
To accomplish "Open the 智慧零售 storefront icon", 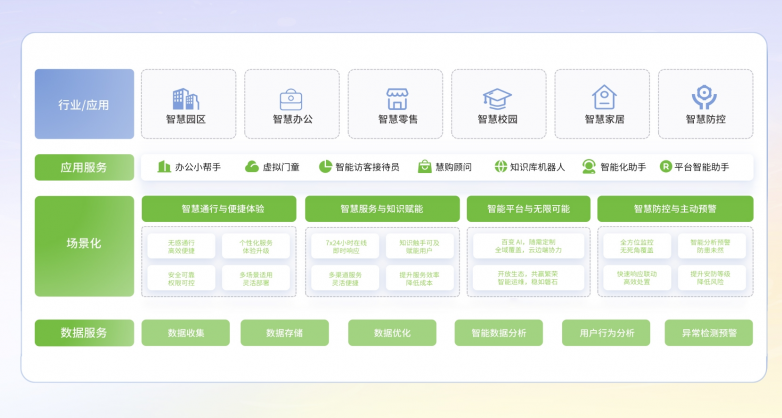I will click(397, 98).
